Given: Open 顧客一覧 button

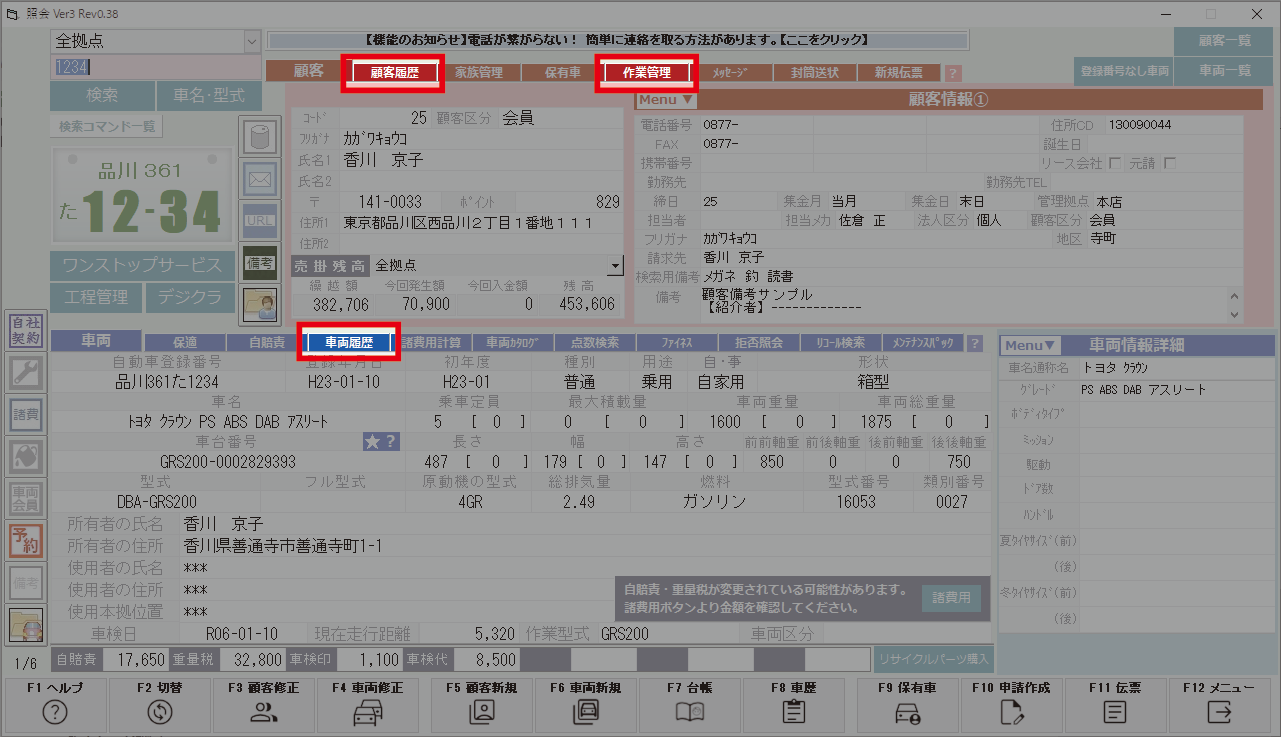Looking at the screenshot, I should (x=1224, y=41).
